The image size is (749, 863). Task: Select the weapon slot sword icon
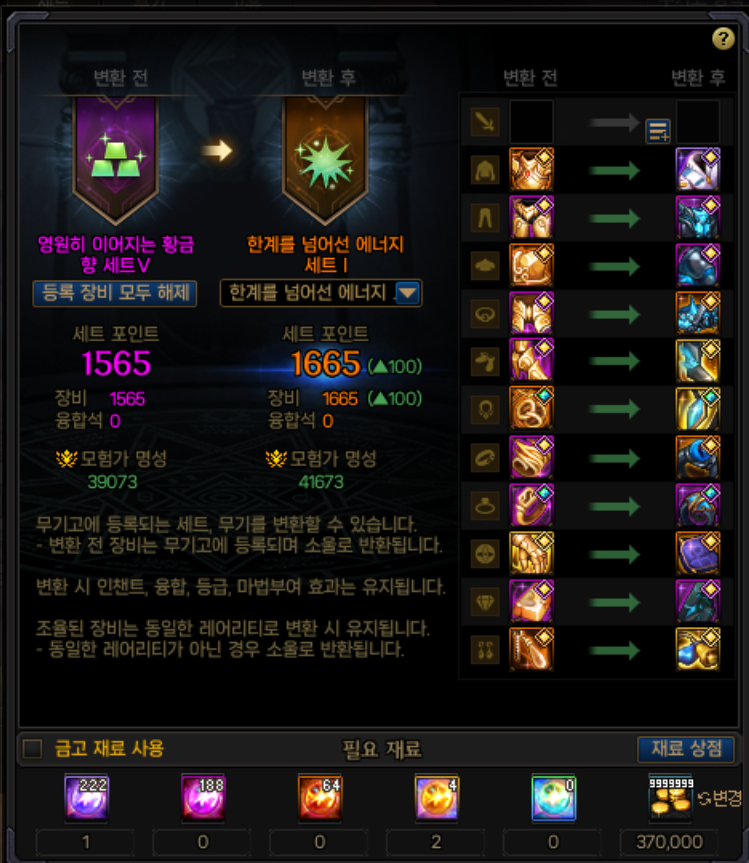click(485, 122)
